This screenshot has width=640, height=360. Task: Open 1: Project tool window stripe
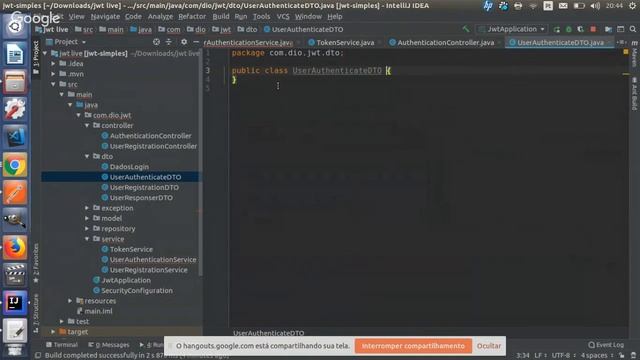tap(36, 57)
